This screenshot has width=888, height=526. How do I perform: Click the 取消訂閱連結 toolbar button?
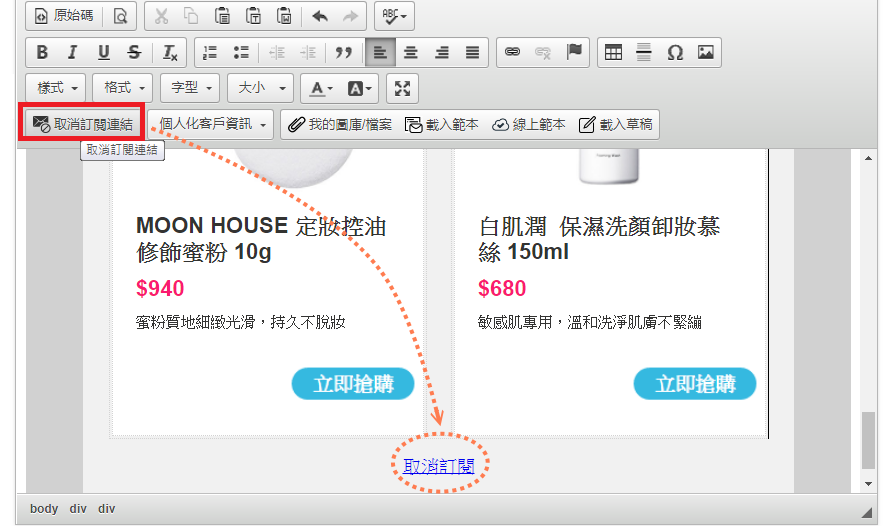point(82,124)
